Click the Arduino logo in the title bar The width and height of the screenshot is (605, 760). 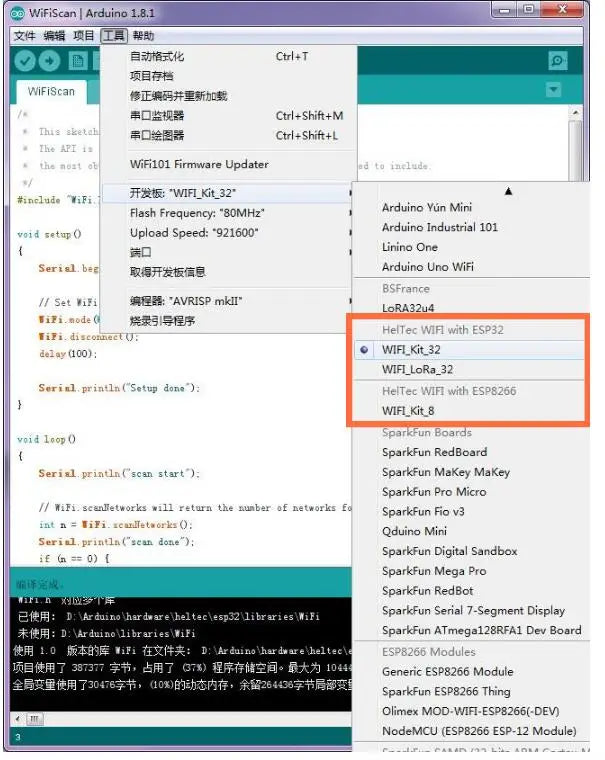pos(18,13)
